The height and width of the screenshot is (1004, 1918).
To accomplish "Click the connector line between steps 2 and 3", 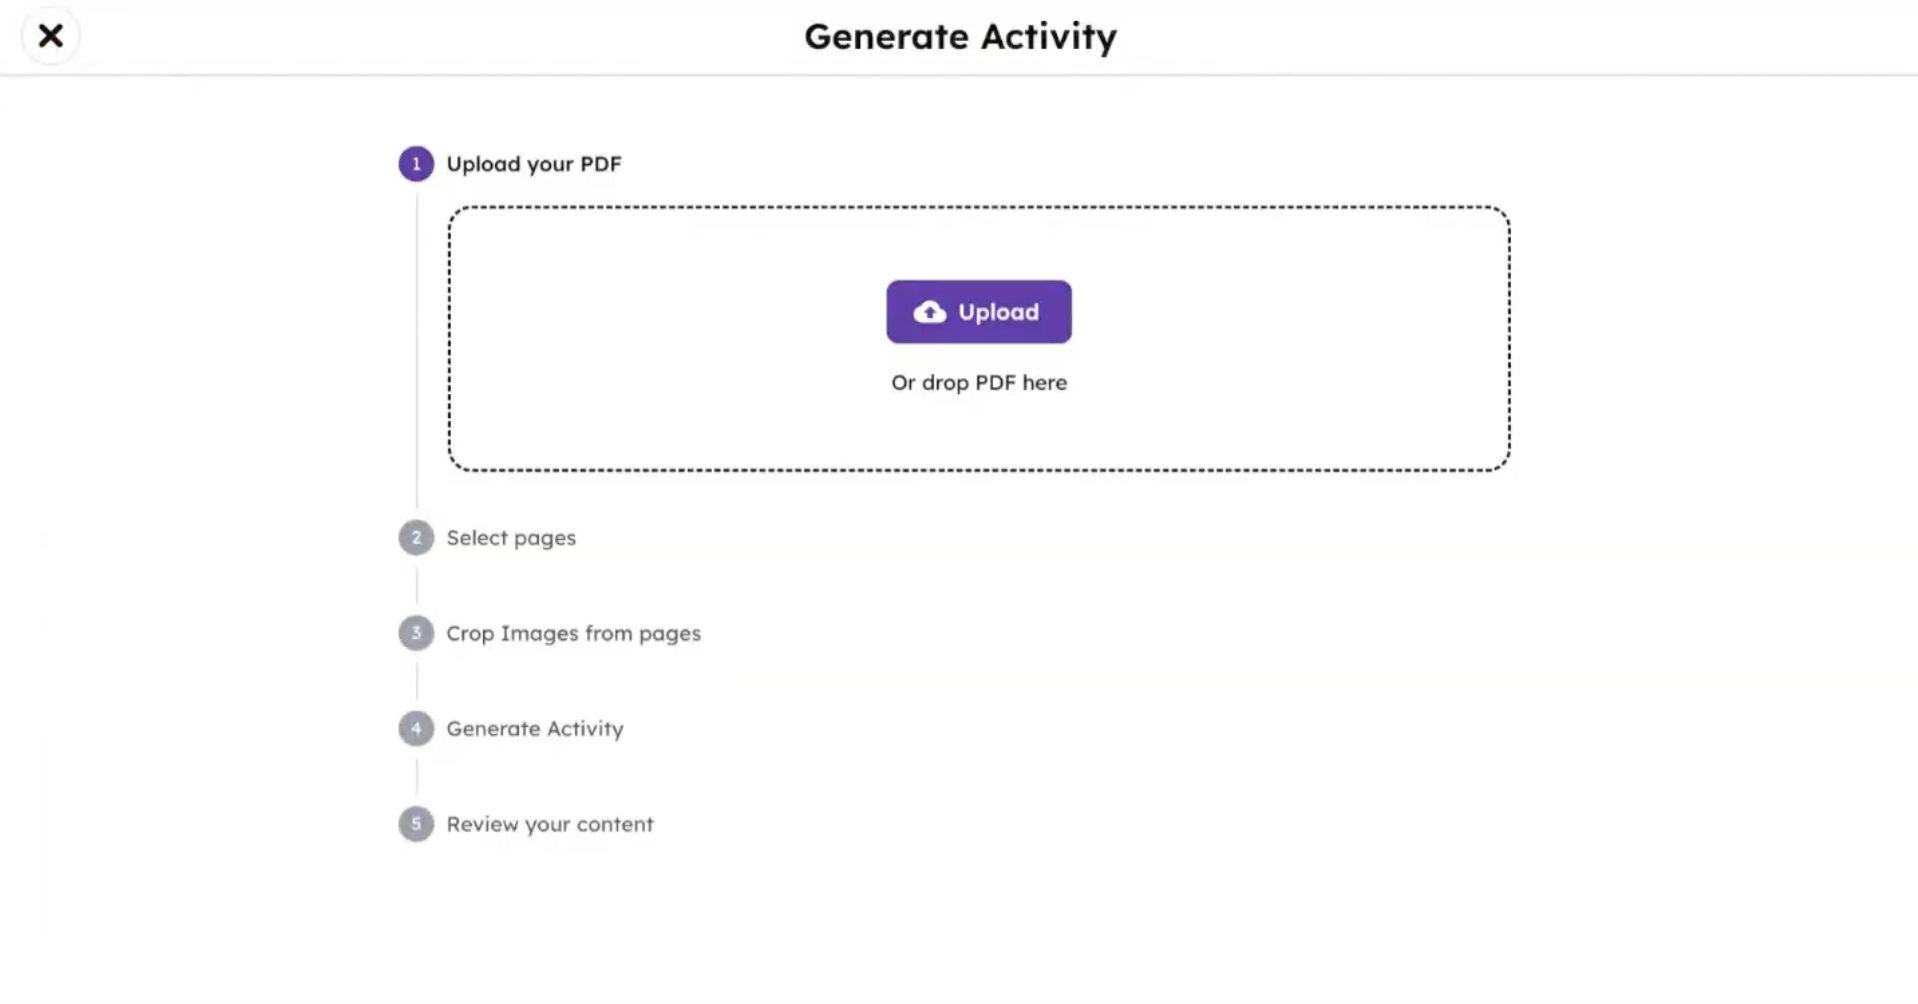I will click(417, 585).
